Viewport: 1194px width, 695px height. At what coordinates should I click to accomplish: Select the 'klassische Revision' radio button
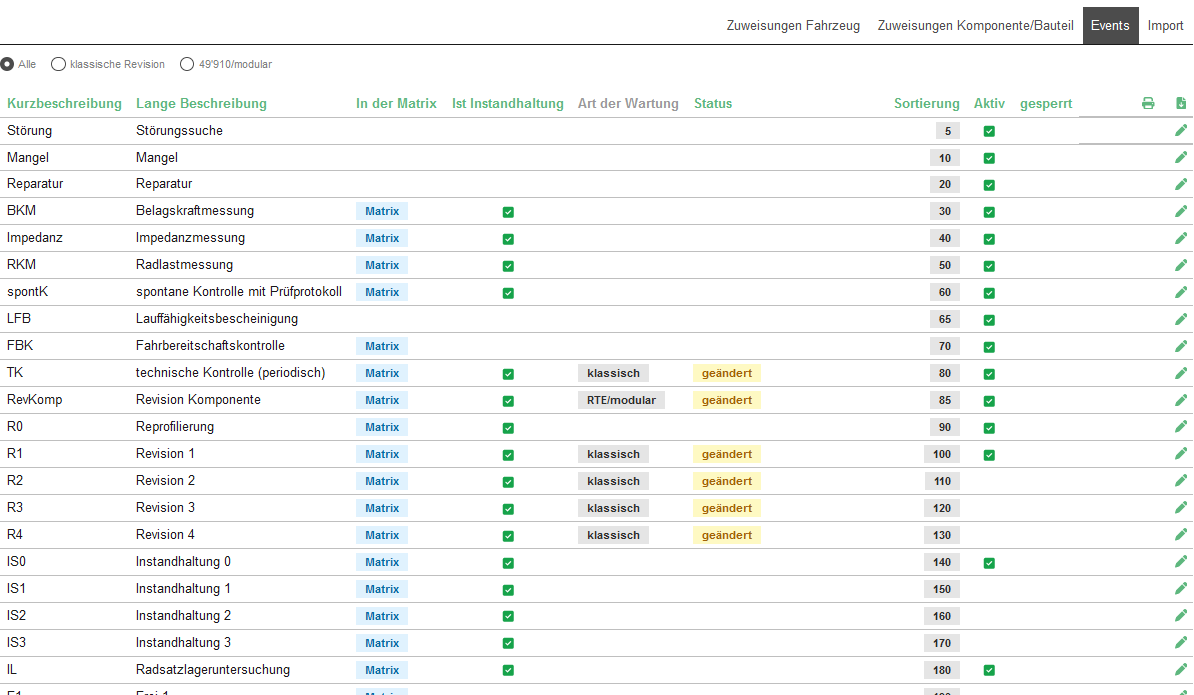coord(59,64)
